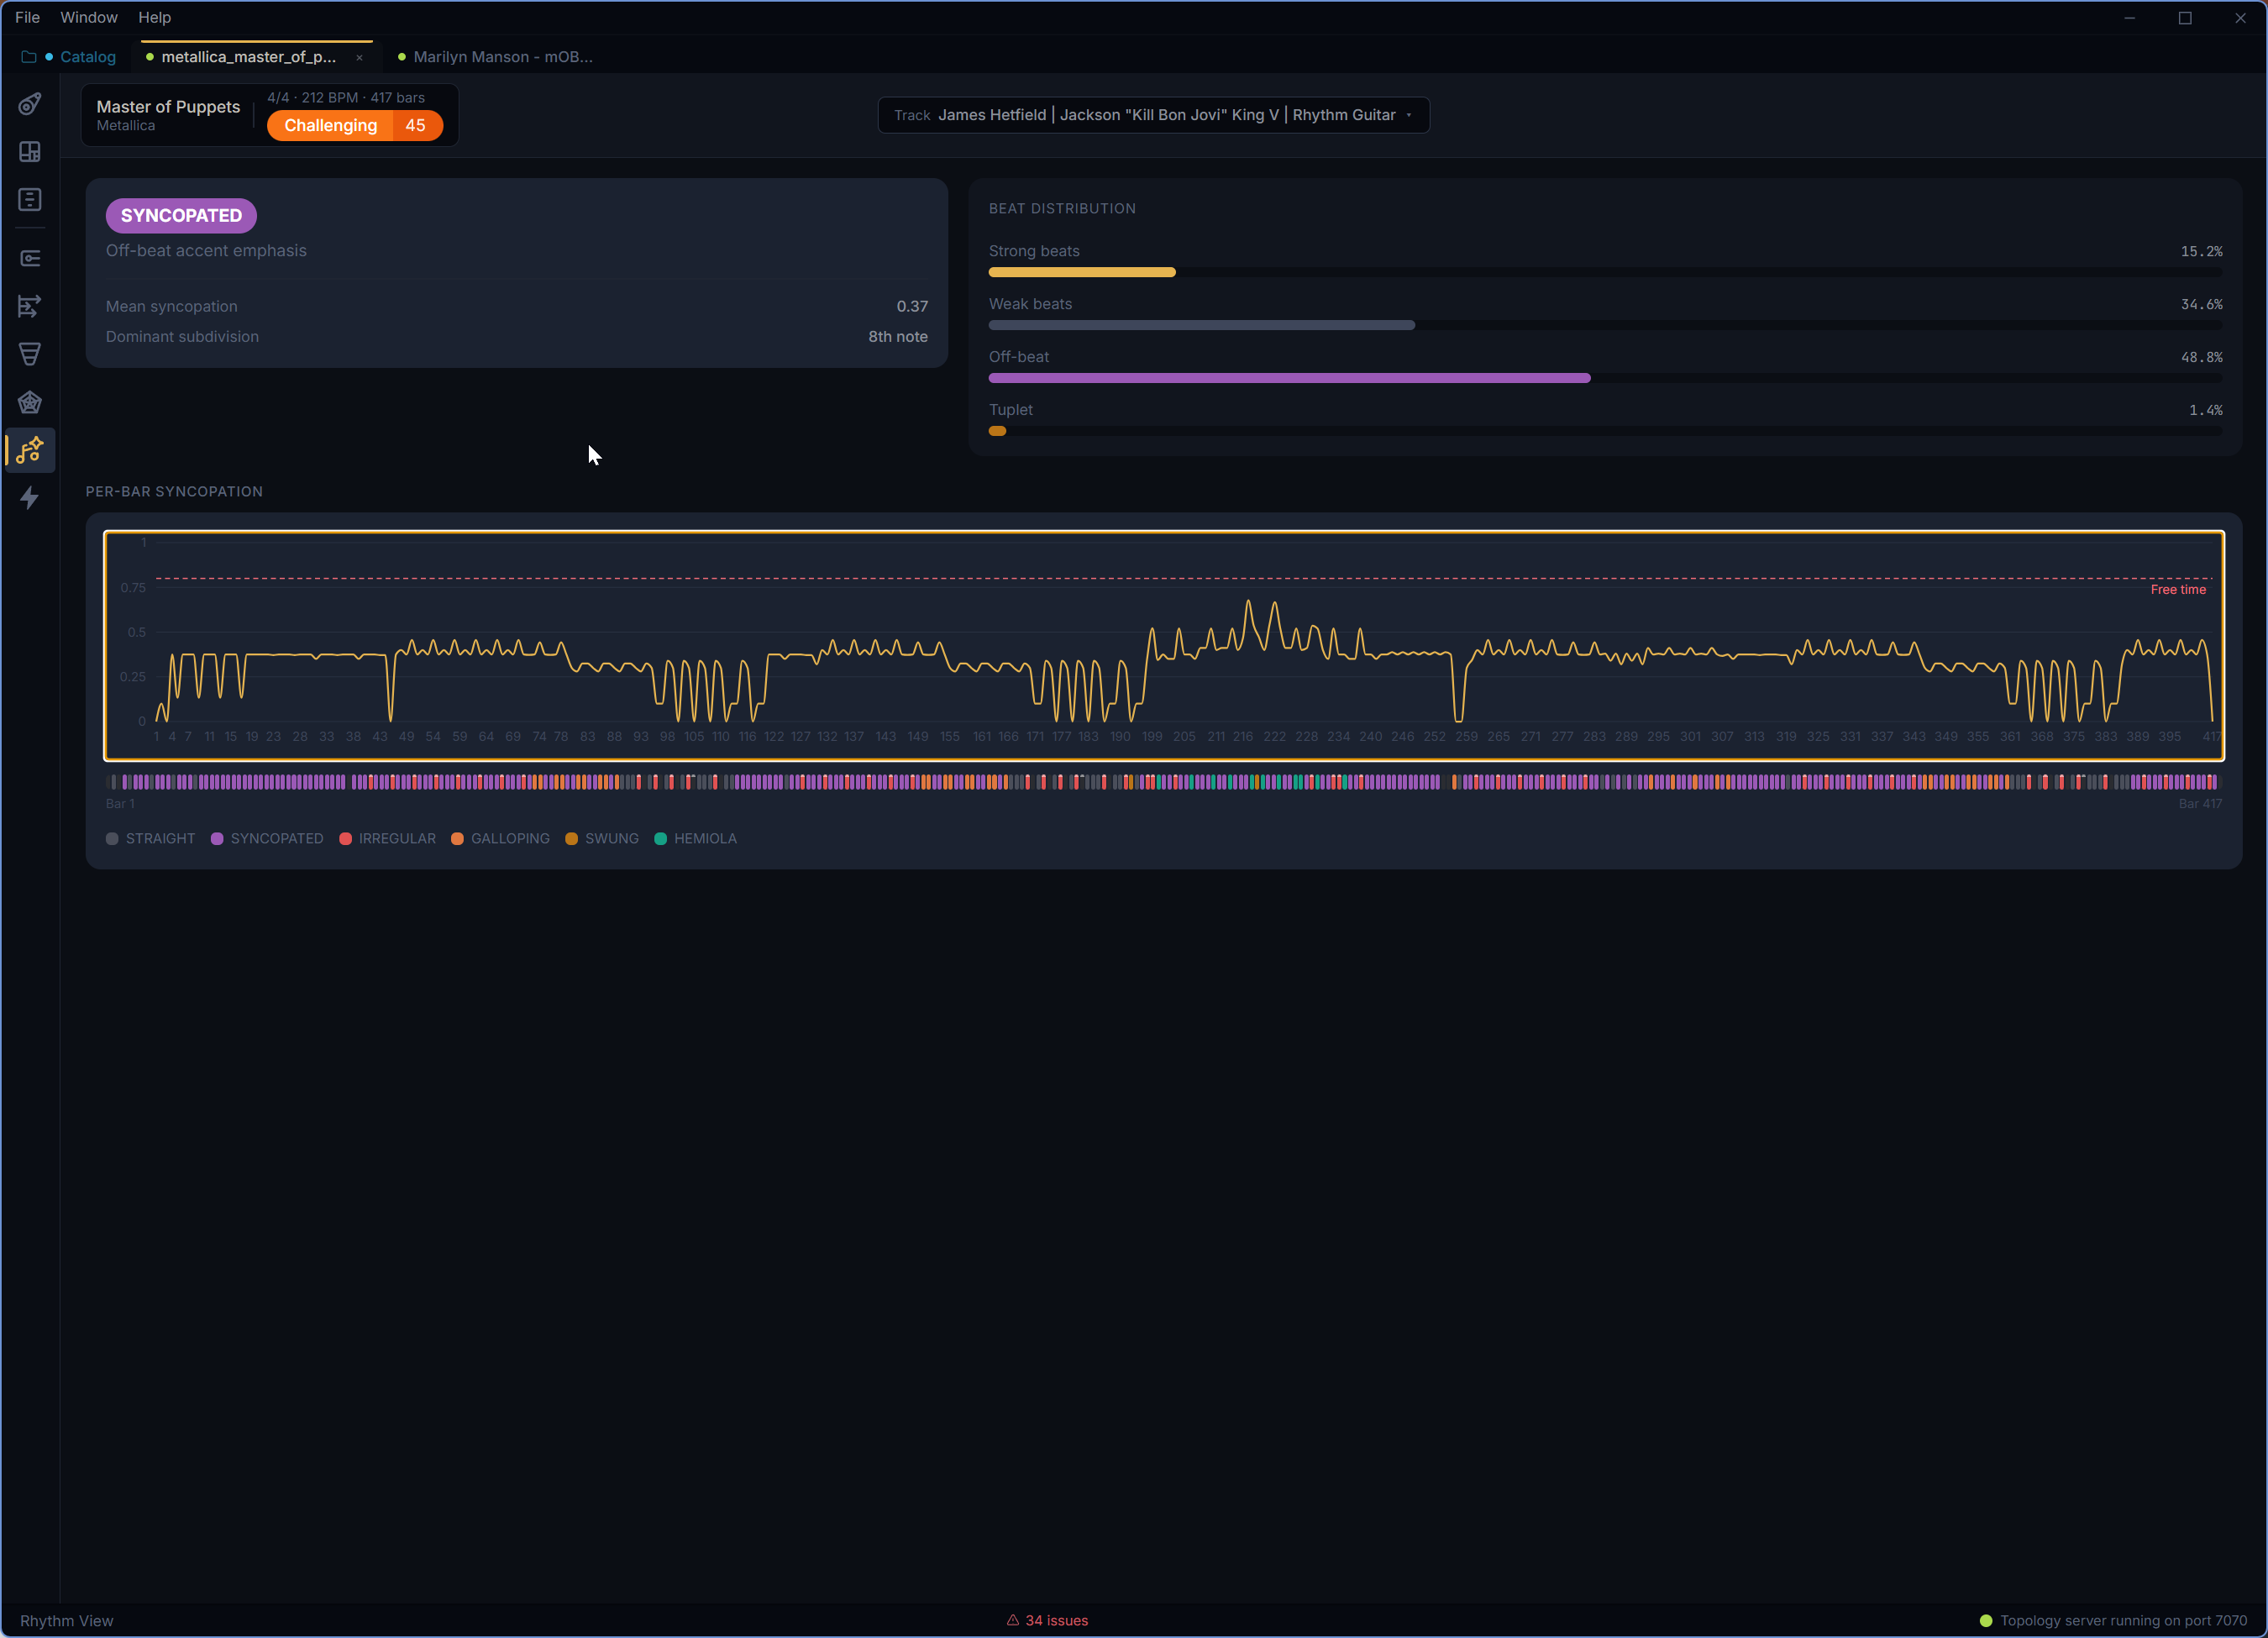Open the radar chart sidebar icon
This screenshot has height=1638, width=2268.
[x=30, y=402]
